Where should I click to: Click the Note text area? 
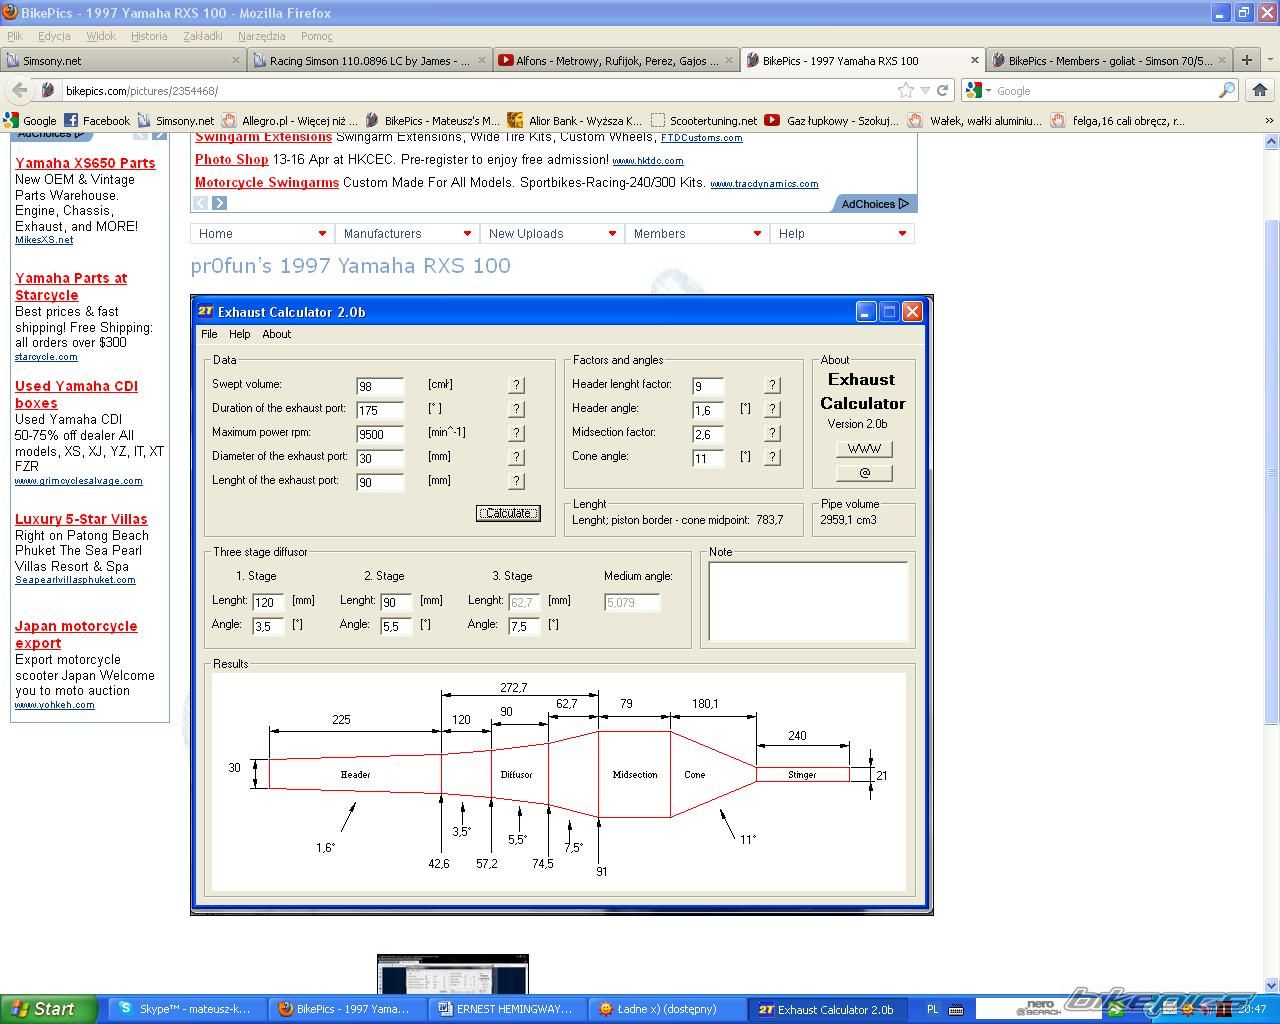click(x=808, y=601)
